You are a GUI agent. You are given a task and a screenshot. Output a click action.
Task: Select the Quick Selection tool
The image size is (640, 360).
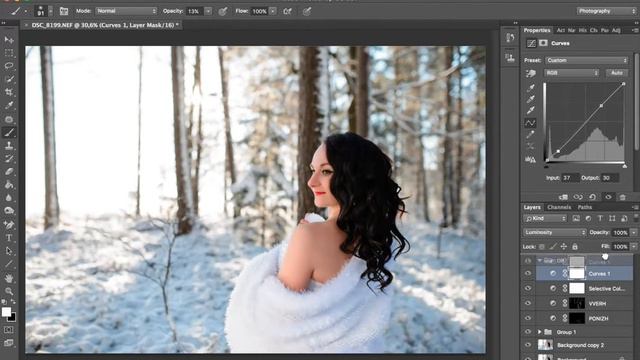[x=9, y=79]
